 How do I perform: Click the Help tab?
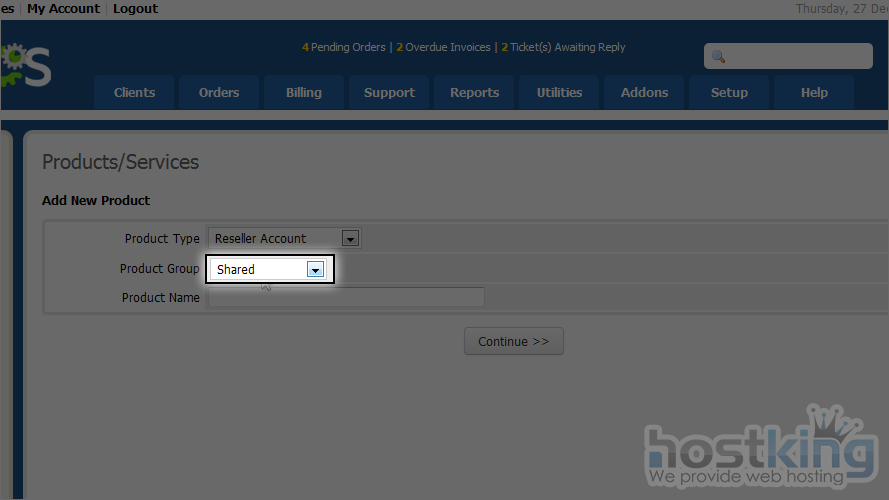tap(814, 93)
